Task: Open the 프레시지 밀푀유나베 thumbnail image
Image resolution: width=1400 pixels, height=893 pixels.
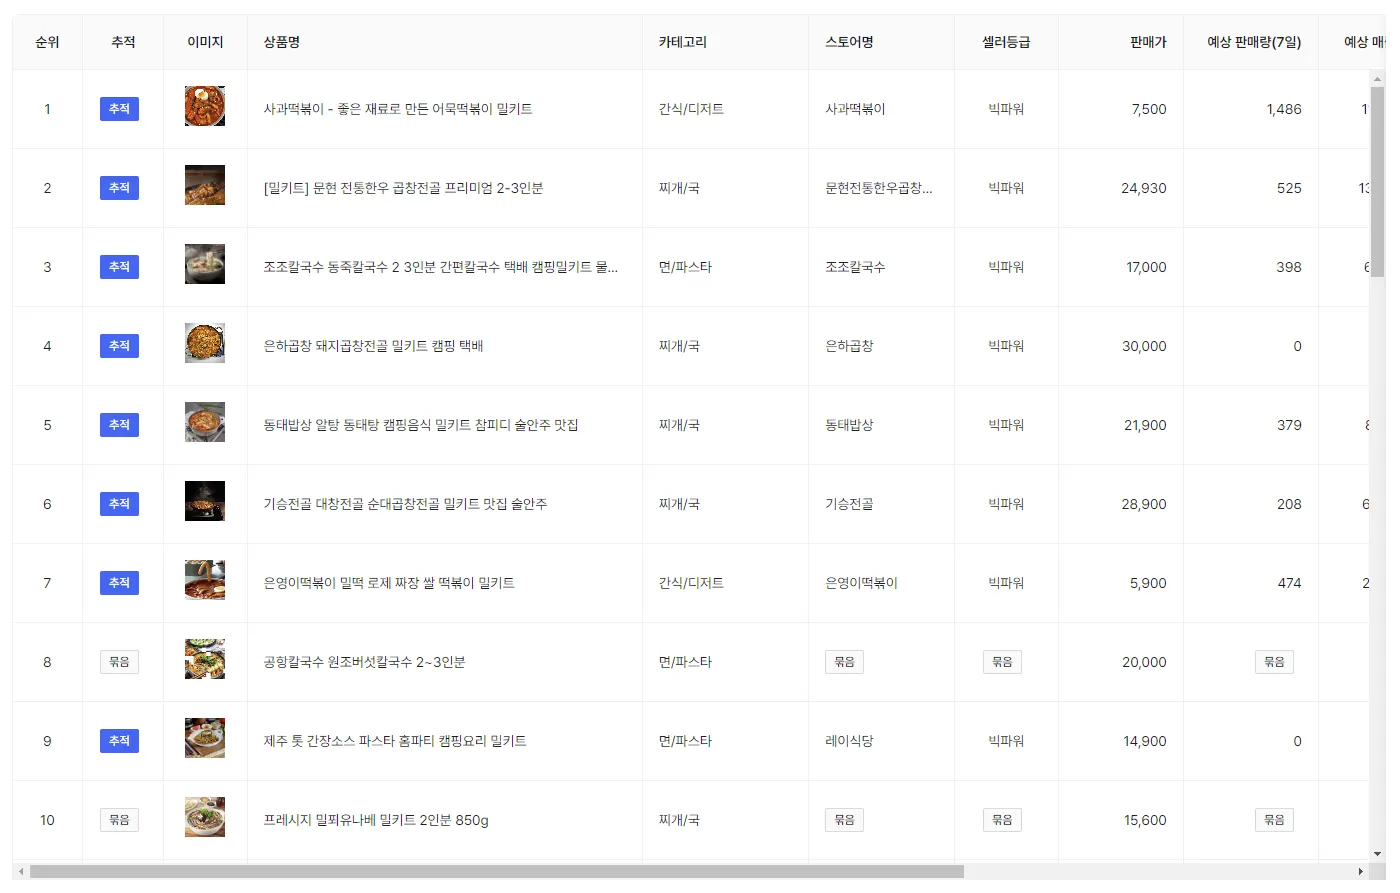Action: click(x=205, y=817)
